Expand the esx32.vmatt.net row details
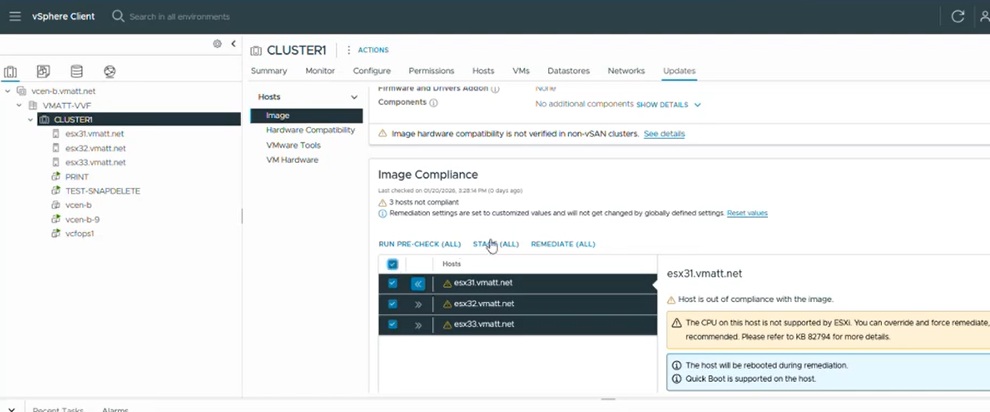 (418, 304)
